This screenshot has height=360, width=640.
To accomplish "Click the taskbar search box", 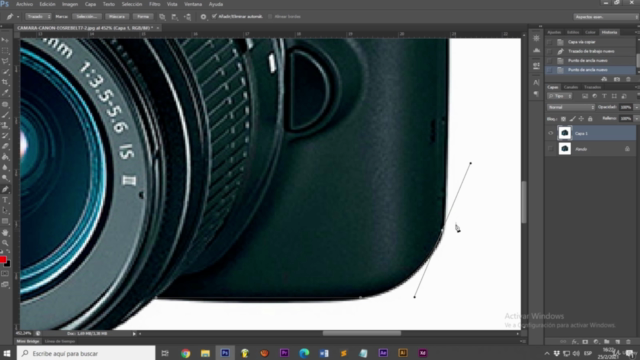I will [86, 353].
